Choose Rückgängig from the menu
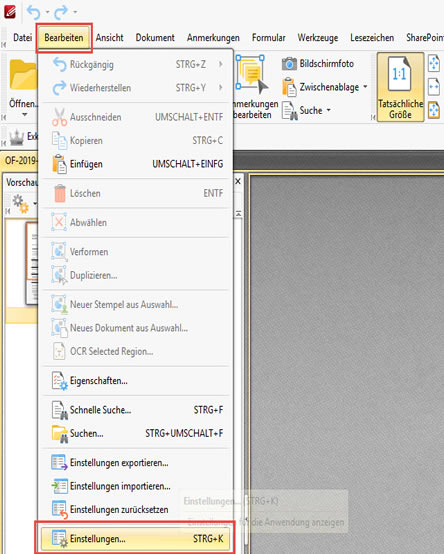This screenshot has width=444, height=554. 136,65
